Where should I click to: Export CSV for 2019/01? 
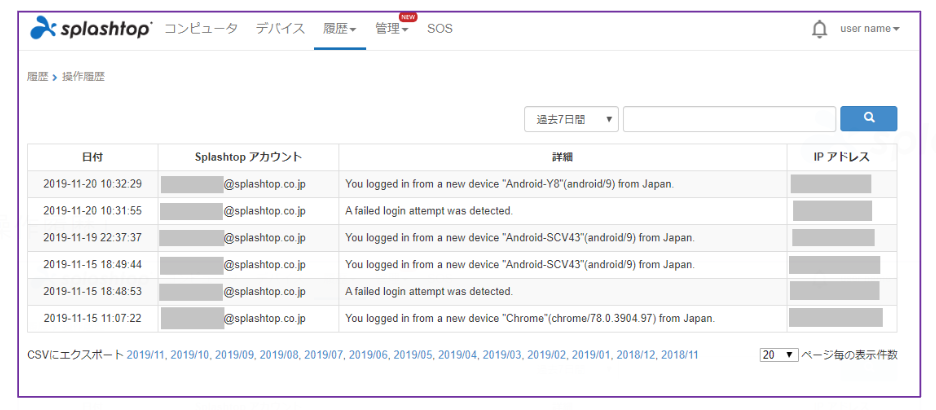coord(593,354)
